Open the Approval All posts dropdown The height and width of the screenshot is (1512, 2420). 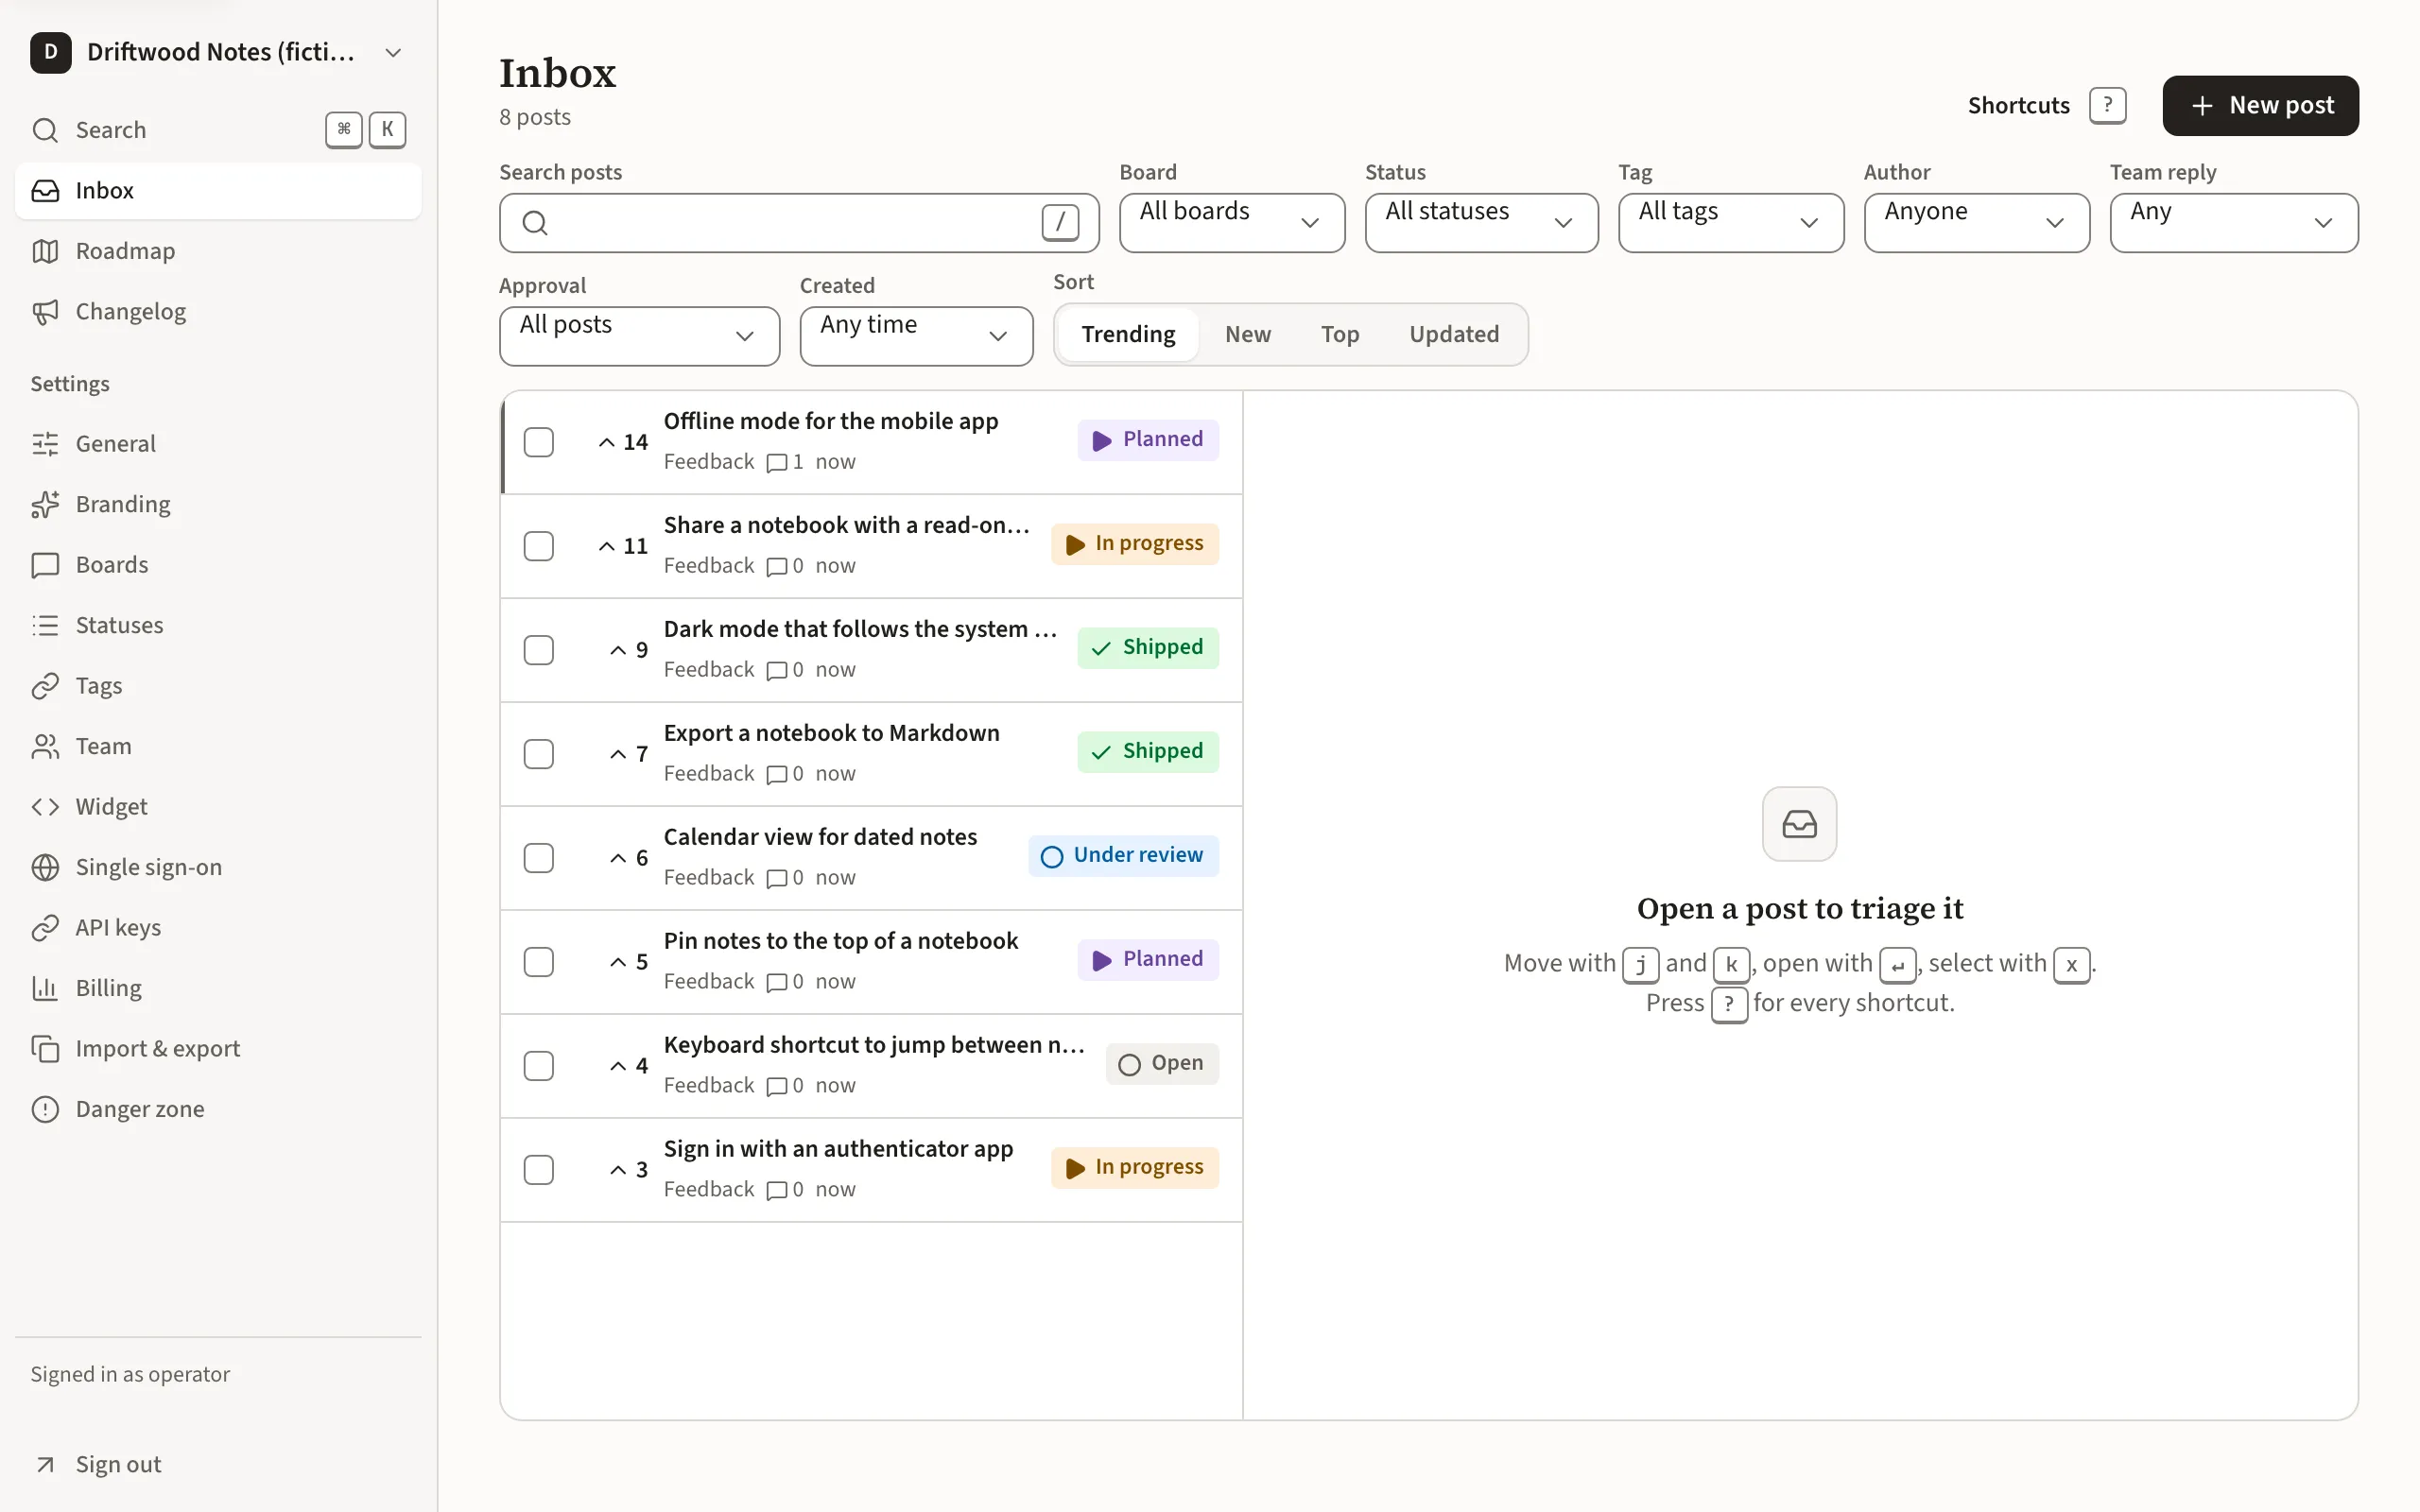(640, 336)
